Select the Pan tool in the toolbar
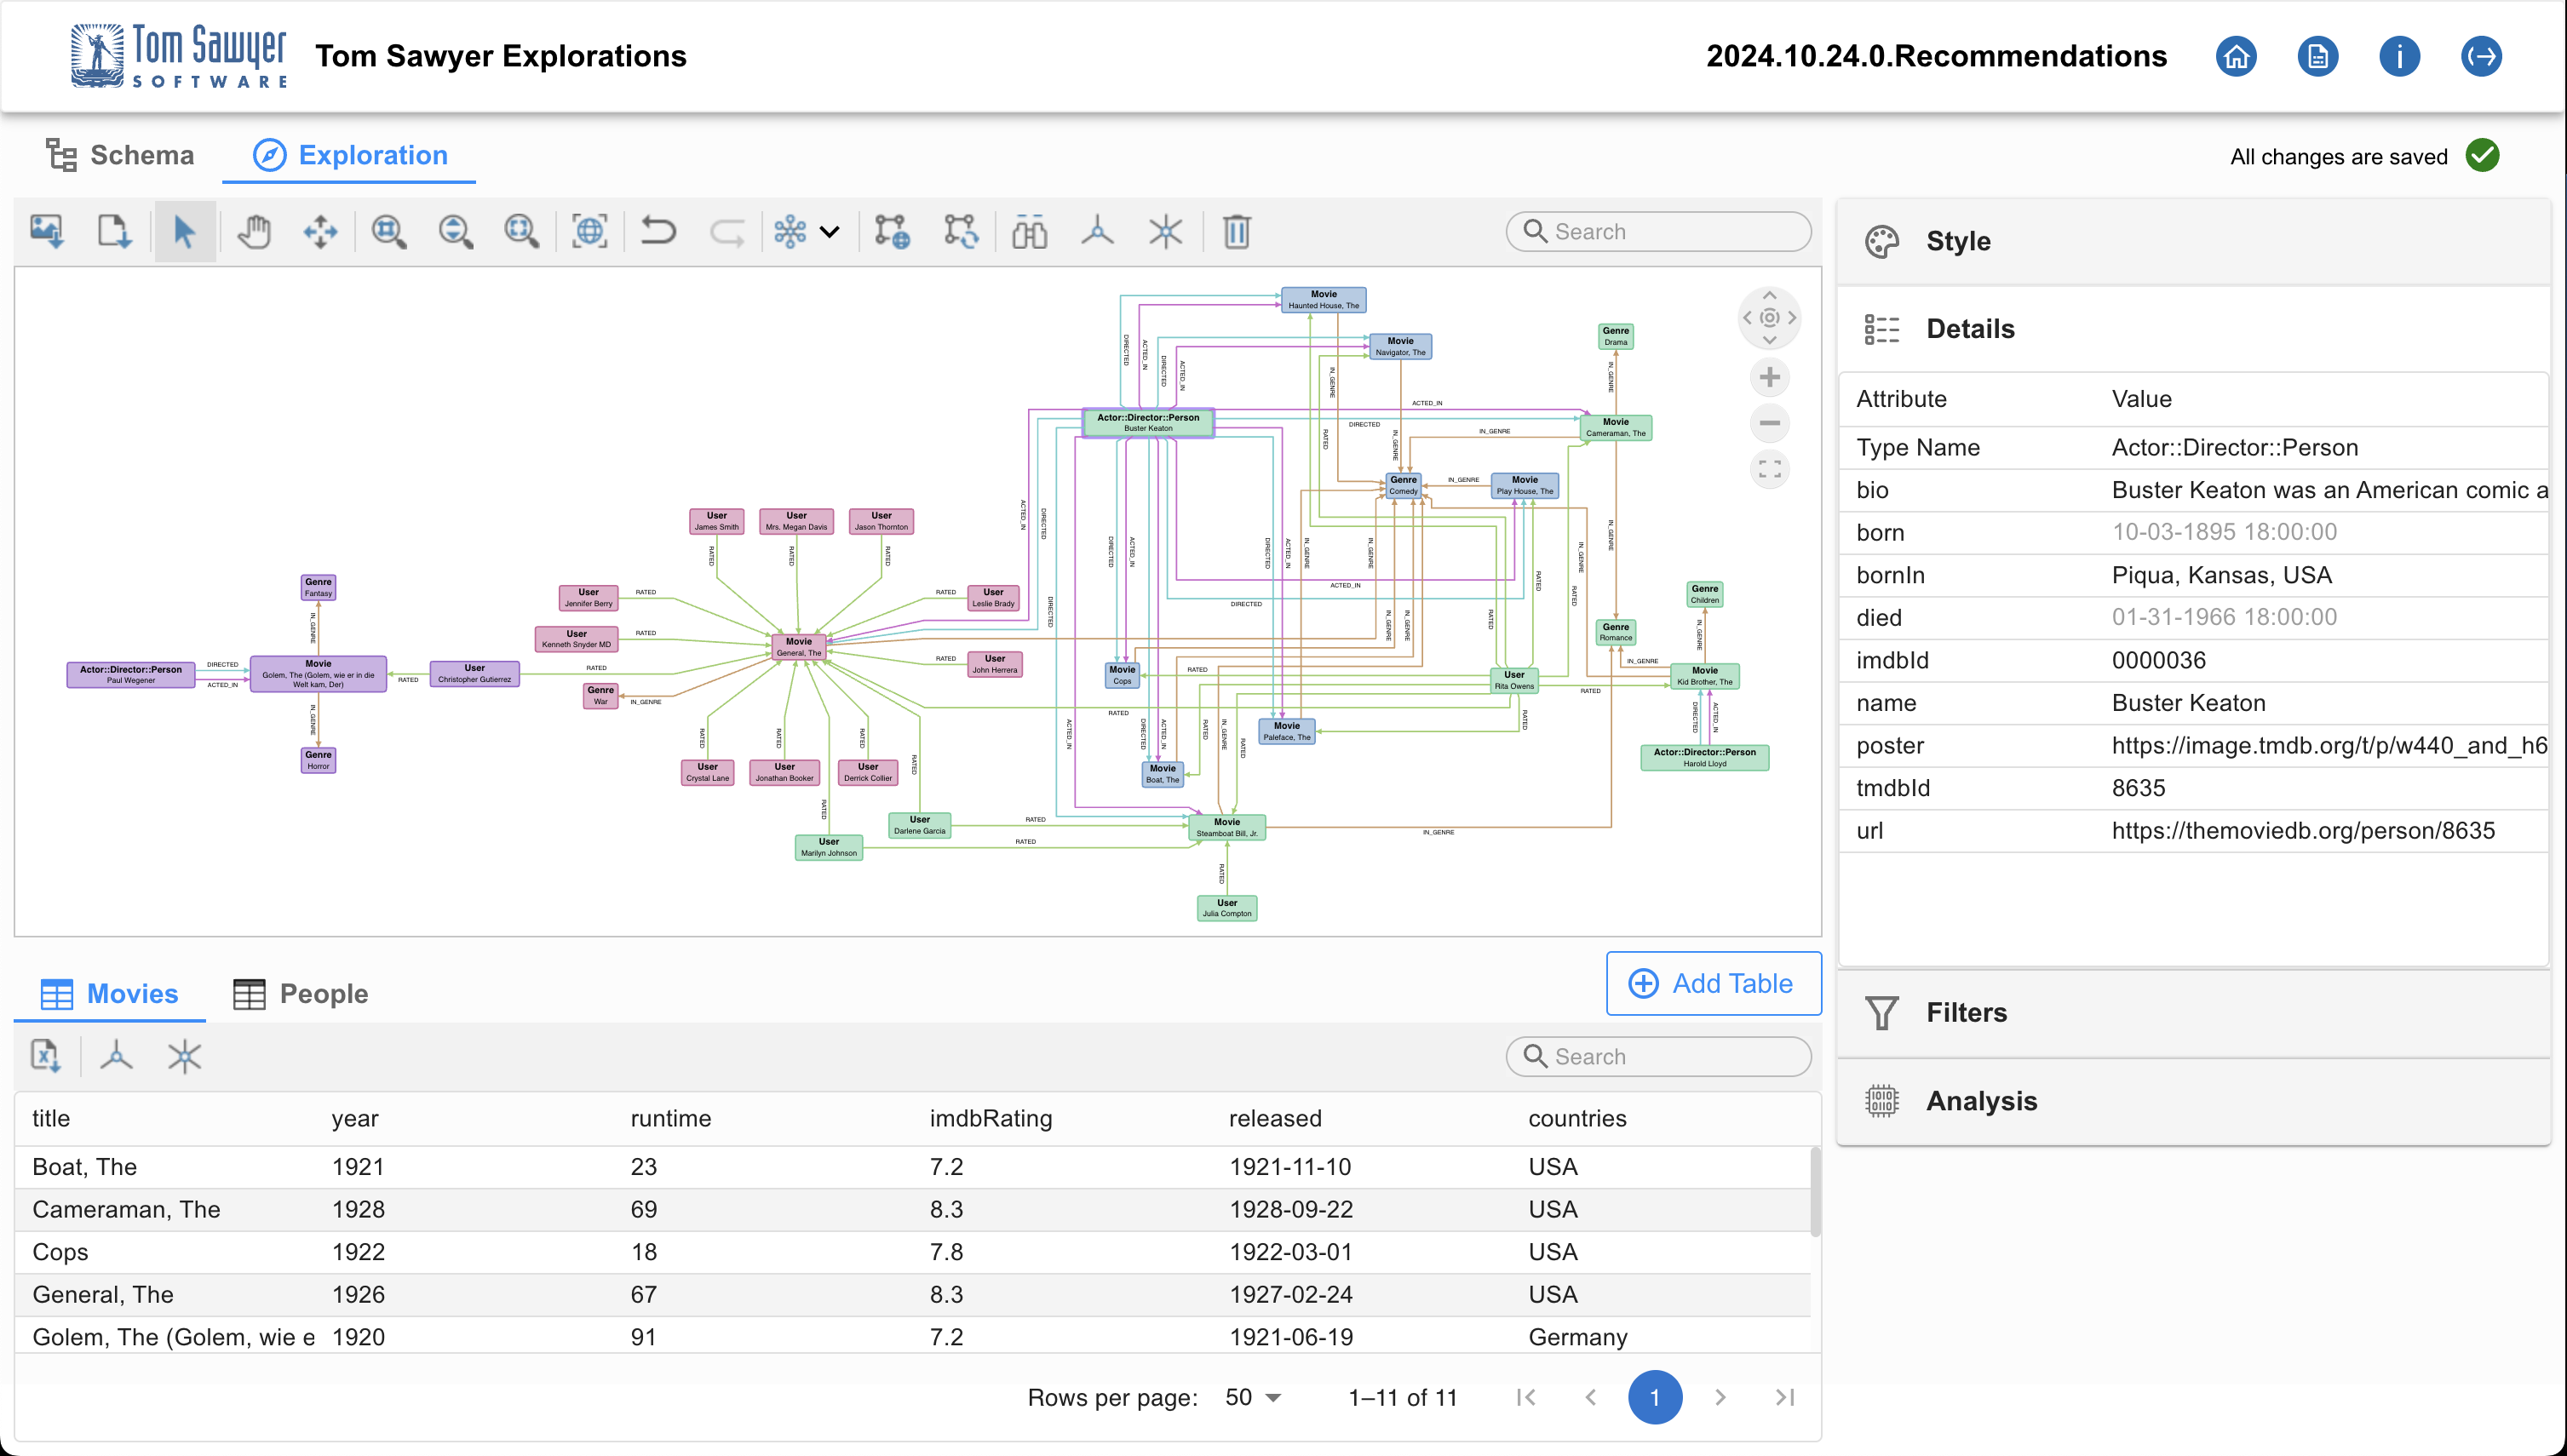Viewport: 2567px width, 1456px height. tap(253, 231)
